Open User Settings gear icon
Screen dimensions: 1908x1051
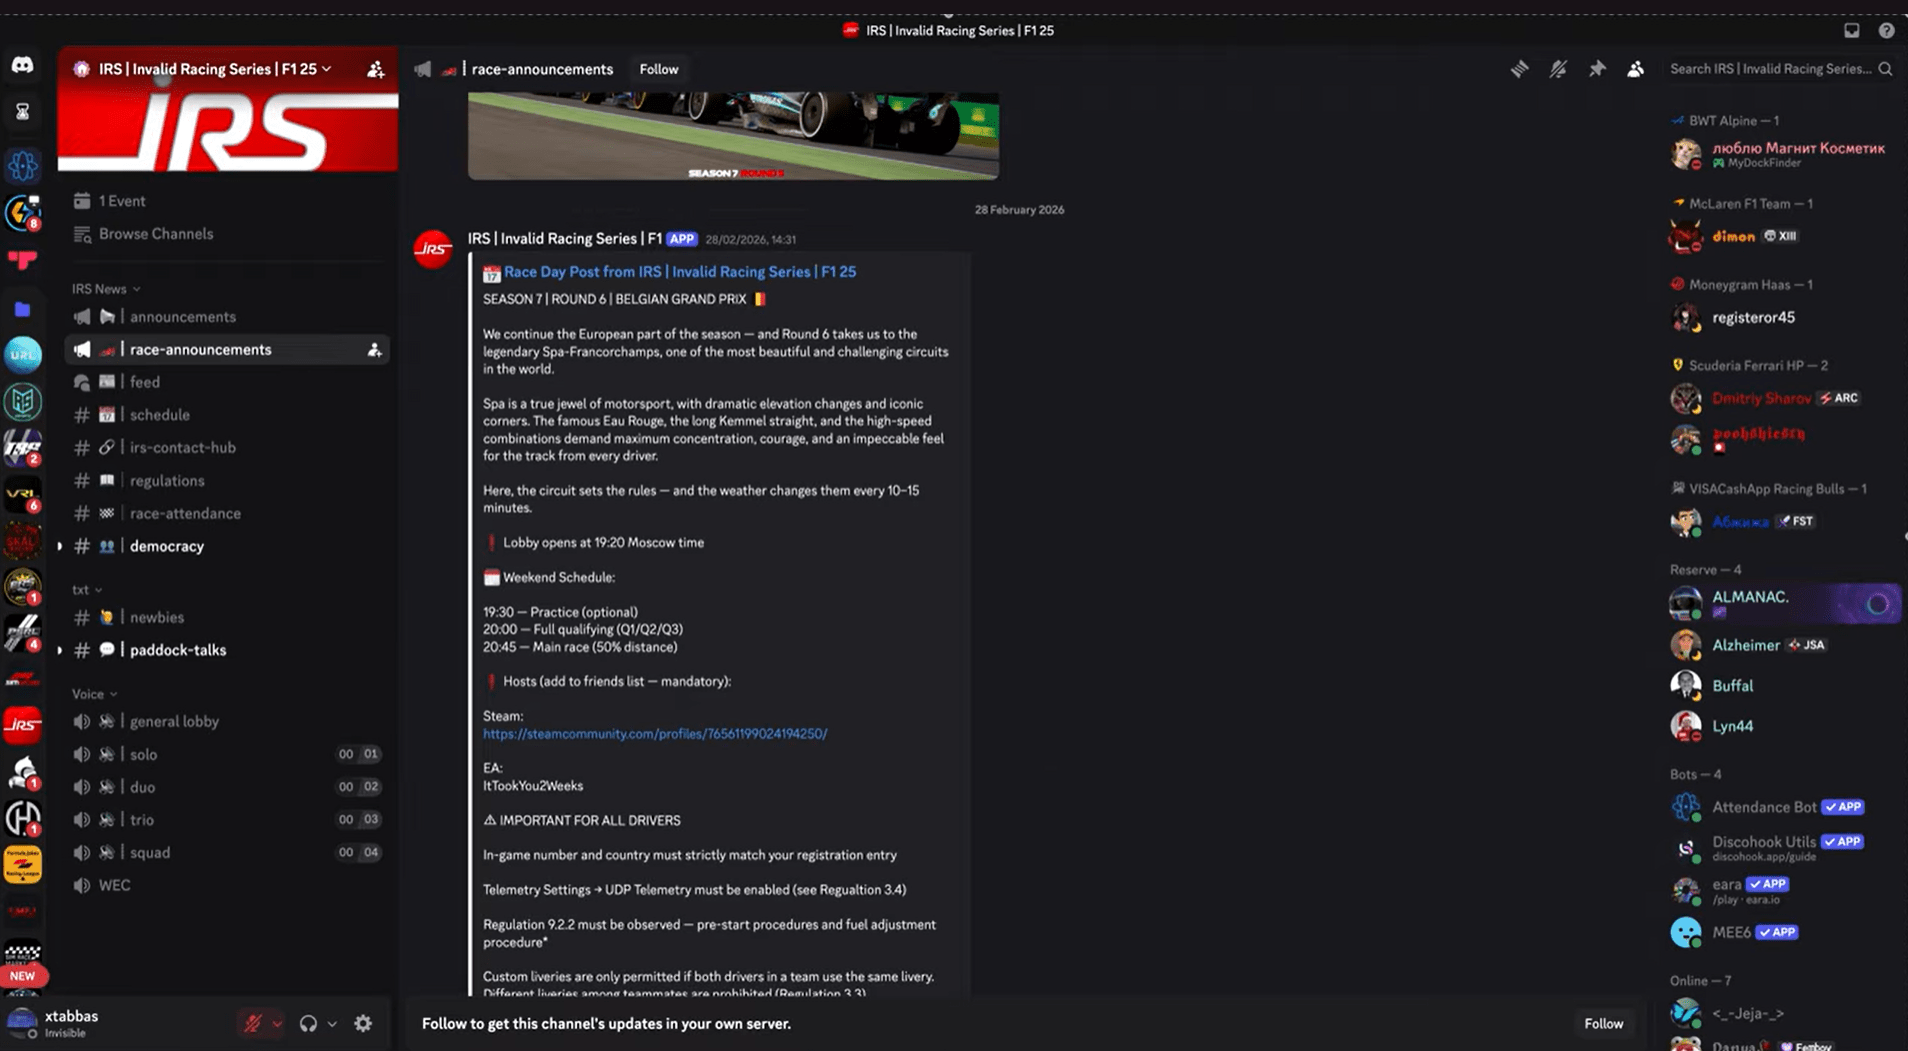click(363, 1023)
